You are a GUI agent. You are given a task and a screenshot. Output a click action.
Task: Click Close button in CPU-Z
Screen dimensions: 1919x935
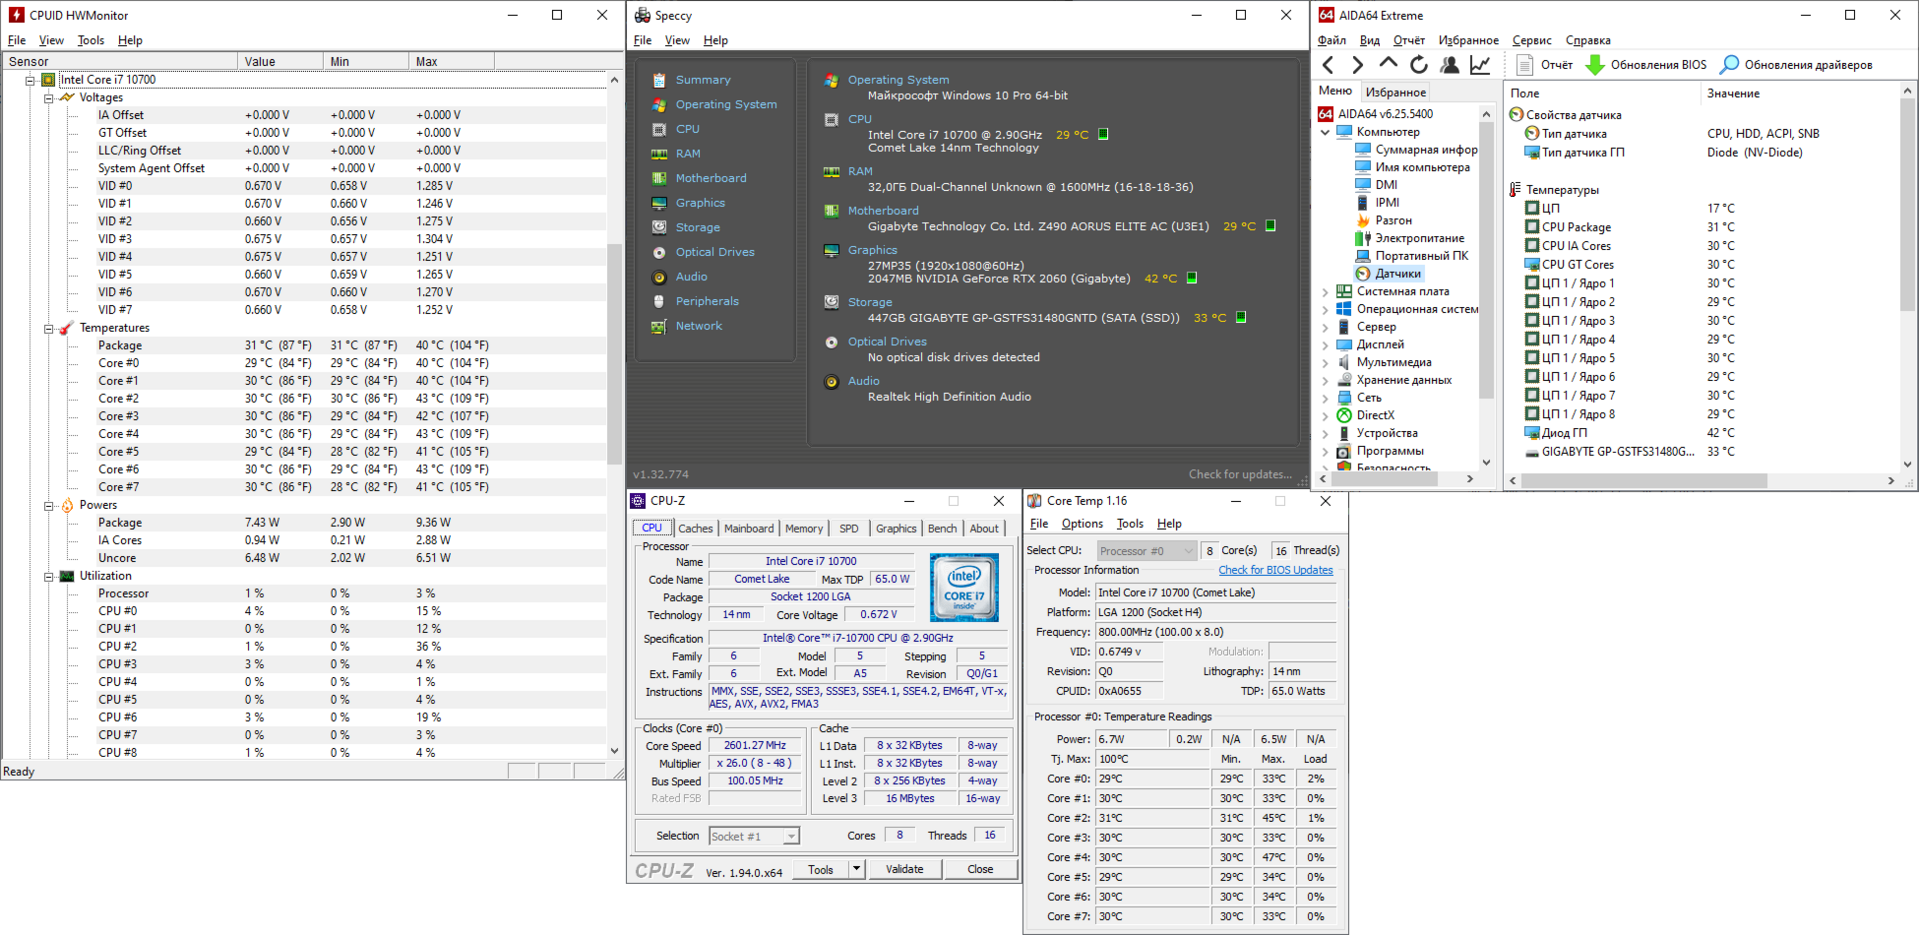[980, 869]
